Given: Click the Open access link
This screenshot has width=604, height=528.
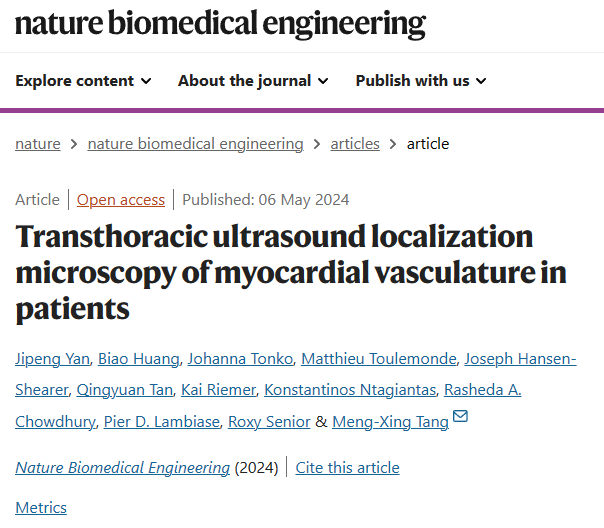Looking at the screenshot, I should pos(121,200).
